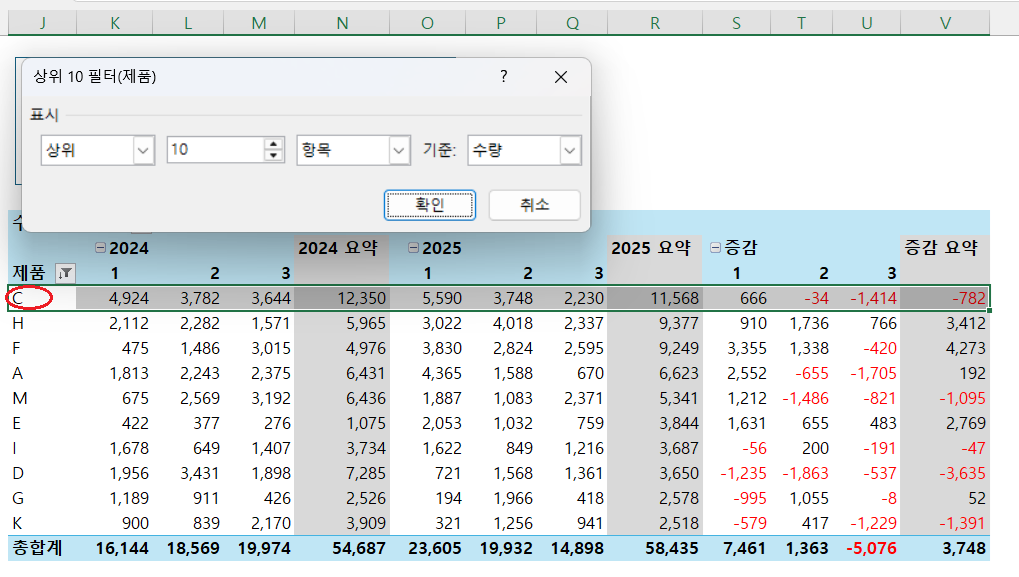The height and width of the screenshot is (577, 1019).
Task: Select column R header
Action: [655, 23]
